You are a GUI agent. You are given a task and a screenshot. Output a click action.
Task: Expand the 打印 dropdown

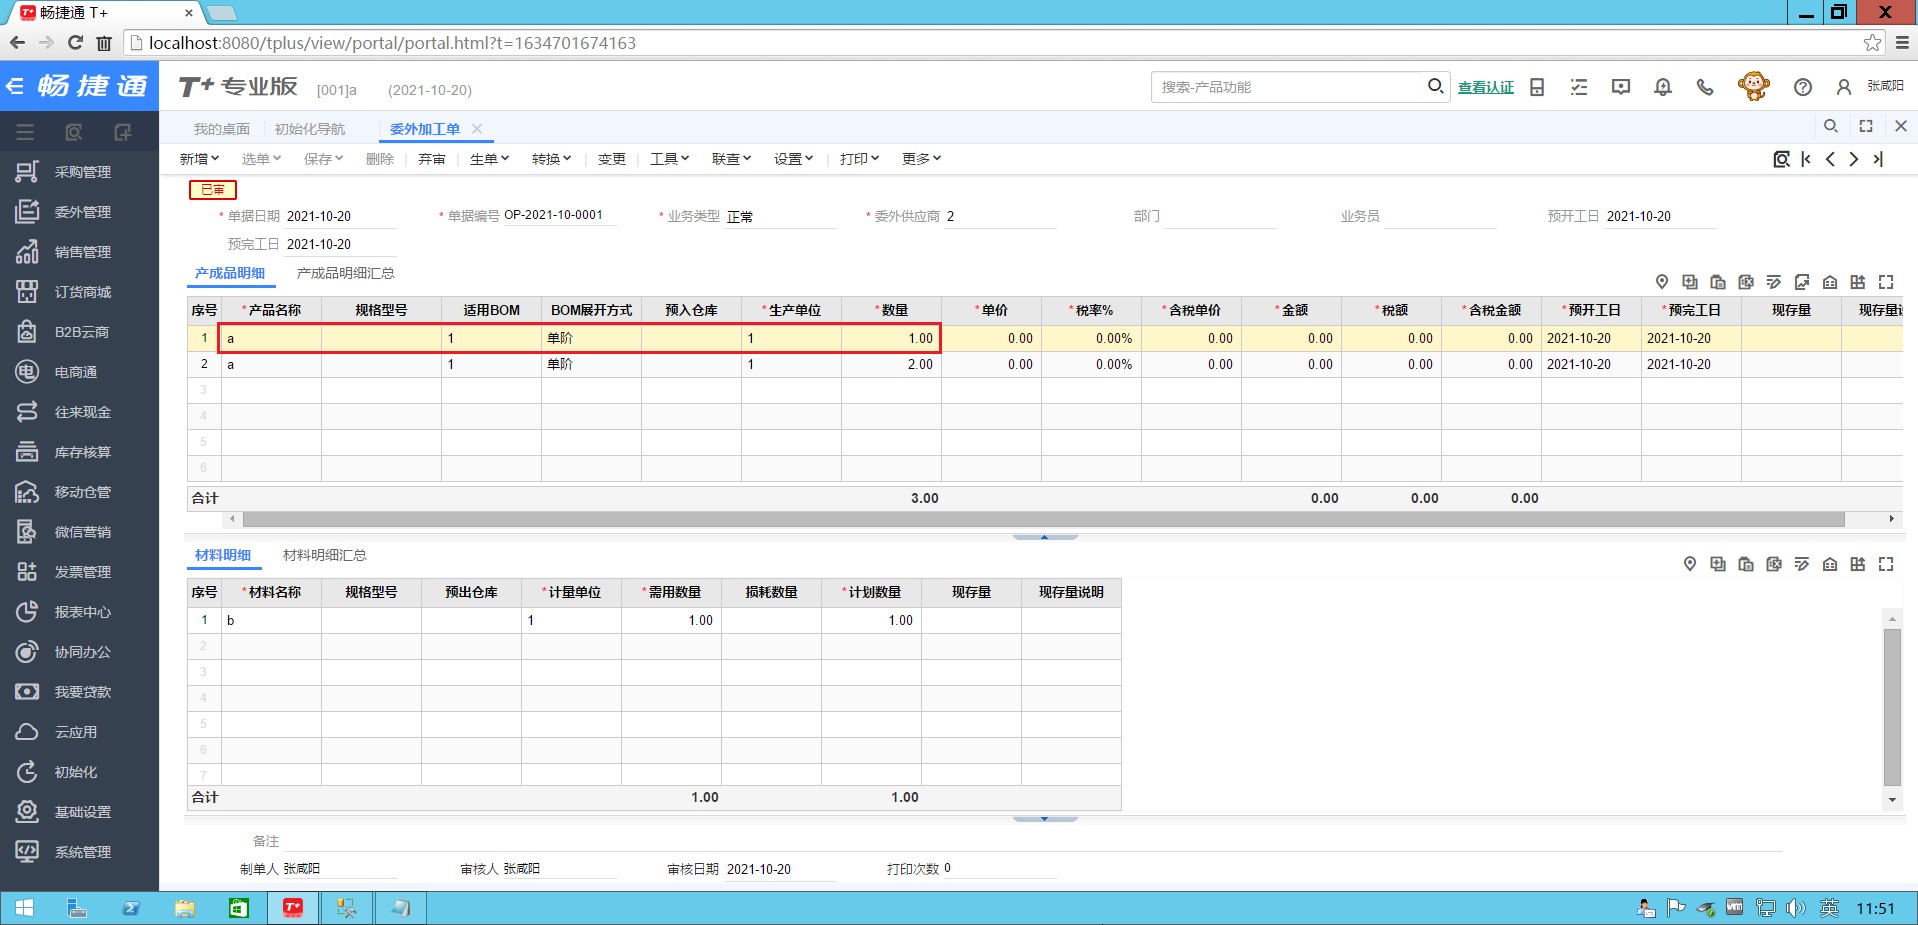pos(859,159)
